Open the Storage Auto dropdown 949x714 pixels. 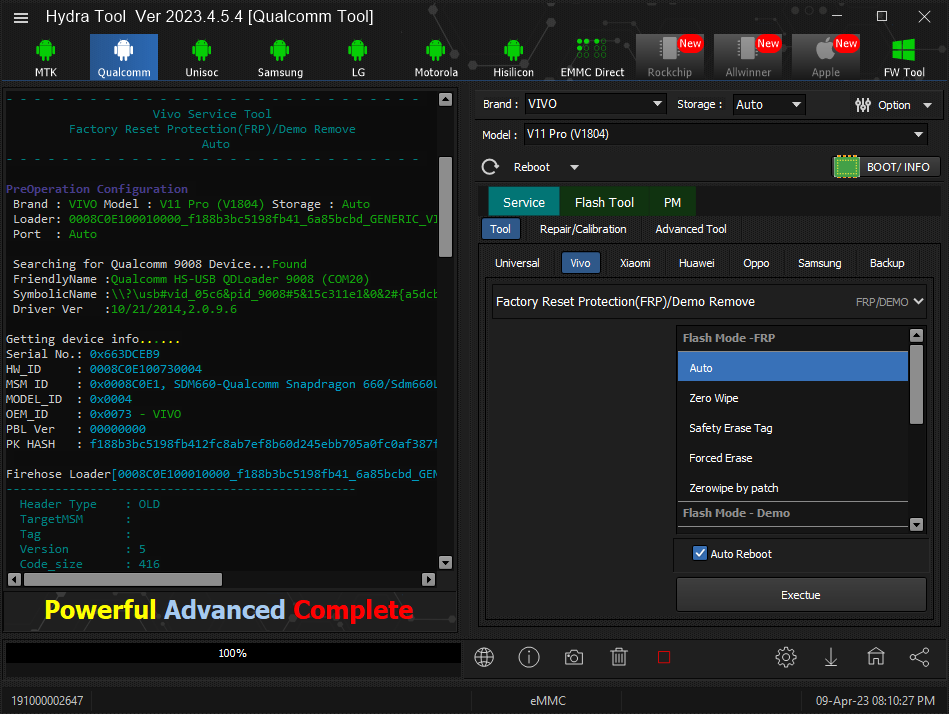[x=769, y=104]
